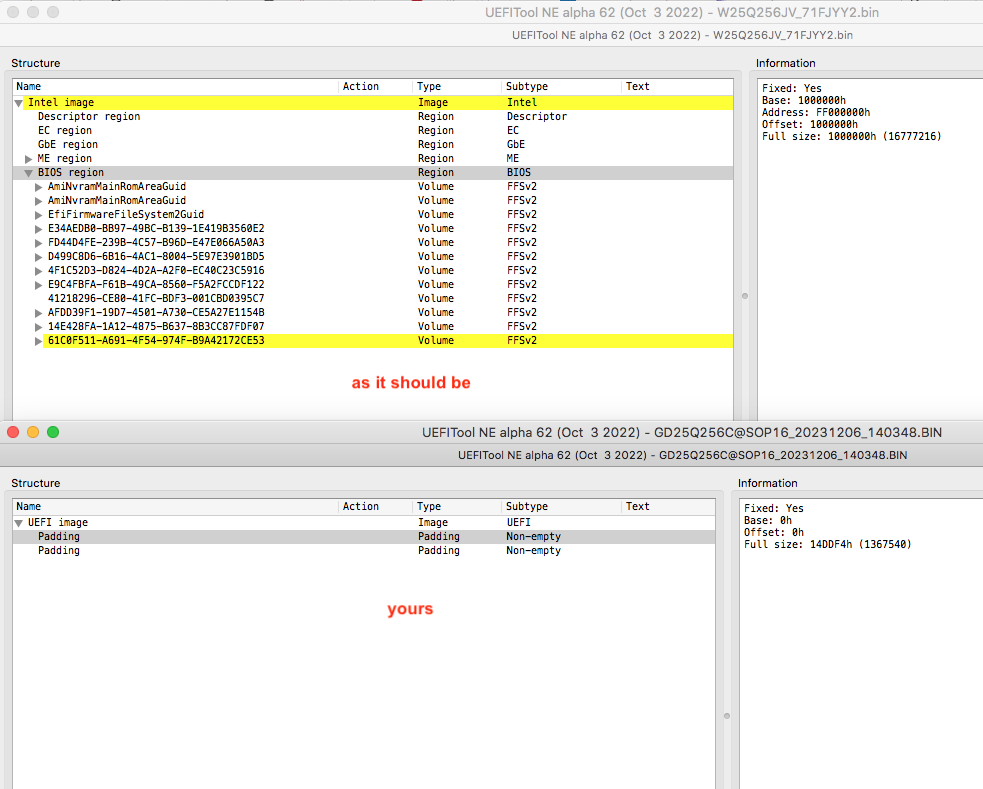Image resolution: width=983 pixels, height=789 pixels.
Task: Close the GD25Q256C UEFITool window
Action: 13,432
